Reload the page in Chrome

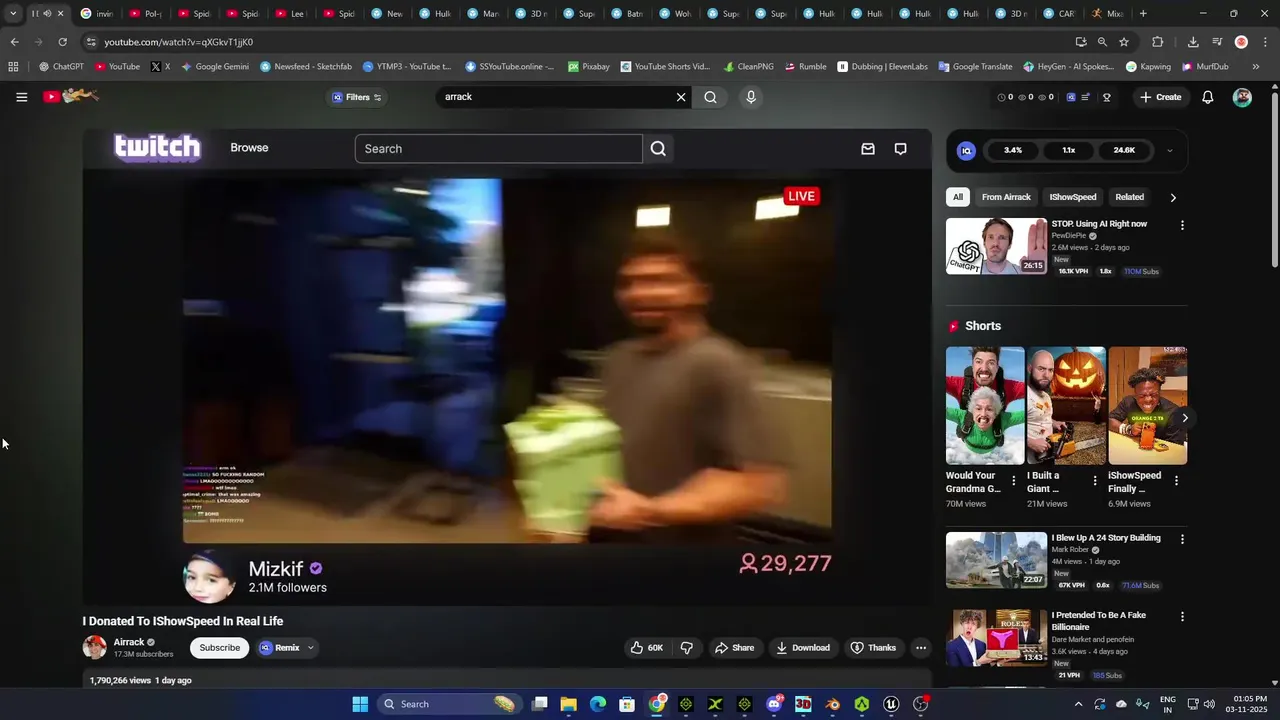point(62,42)
